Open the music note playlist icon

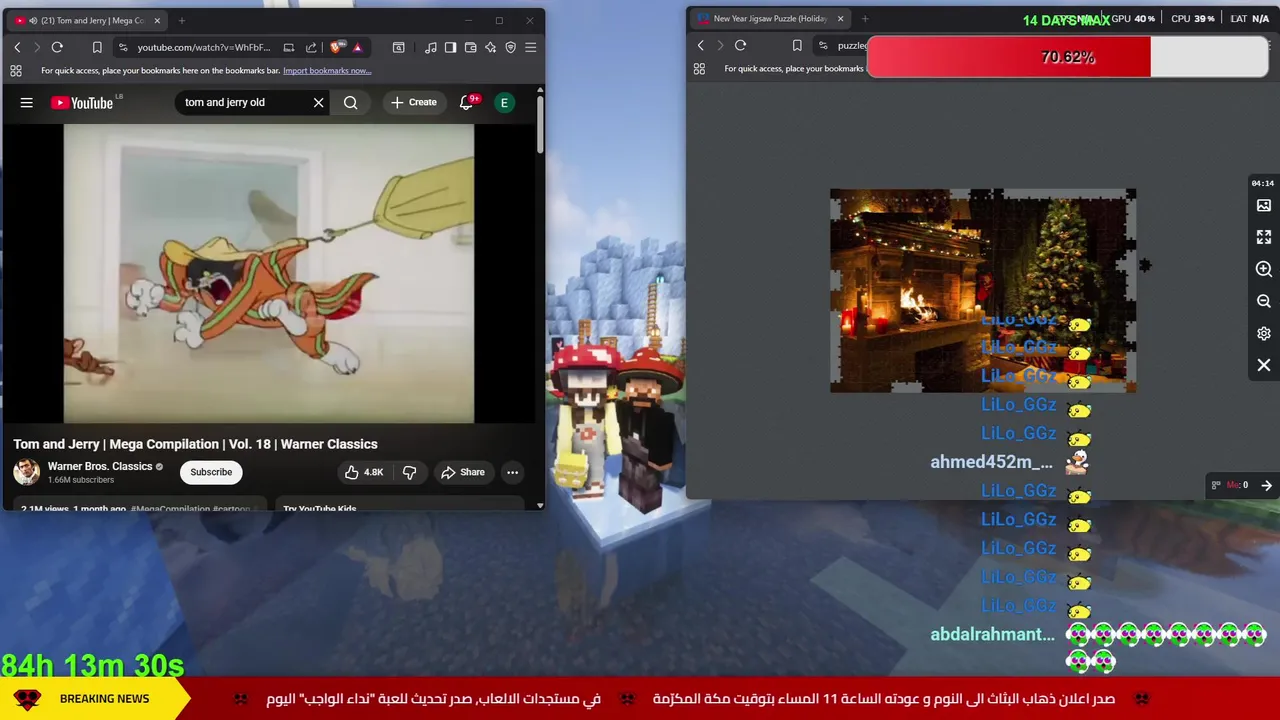(430, 47)
